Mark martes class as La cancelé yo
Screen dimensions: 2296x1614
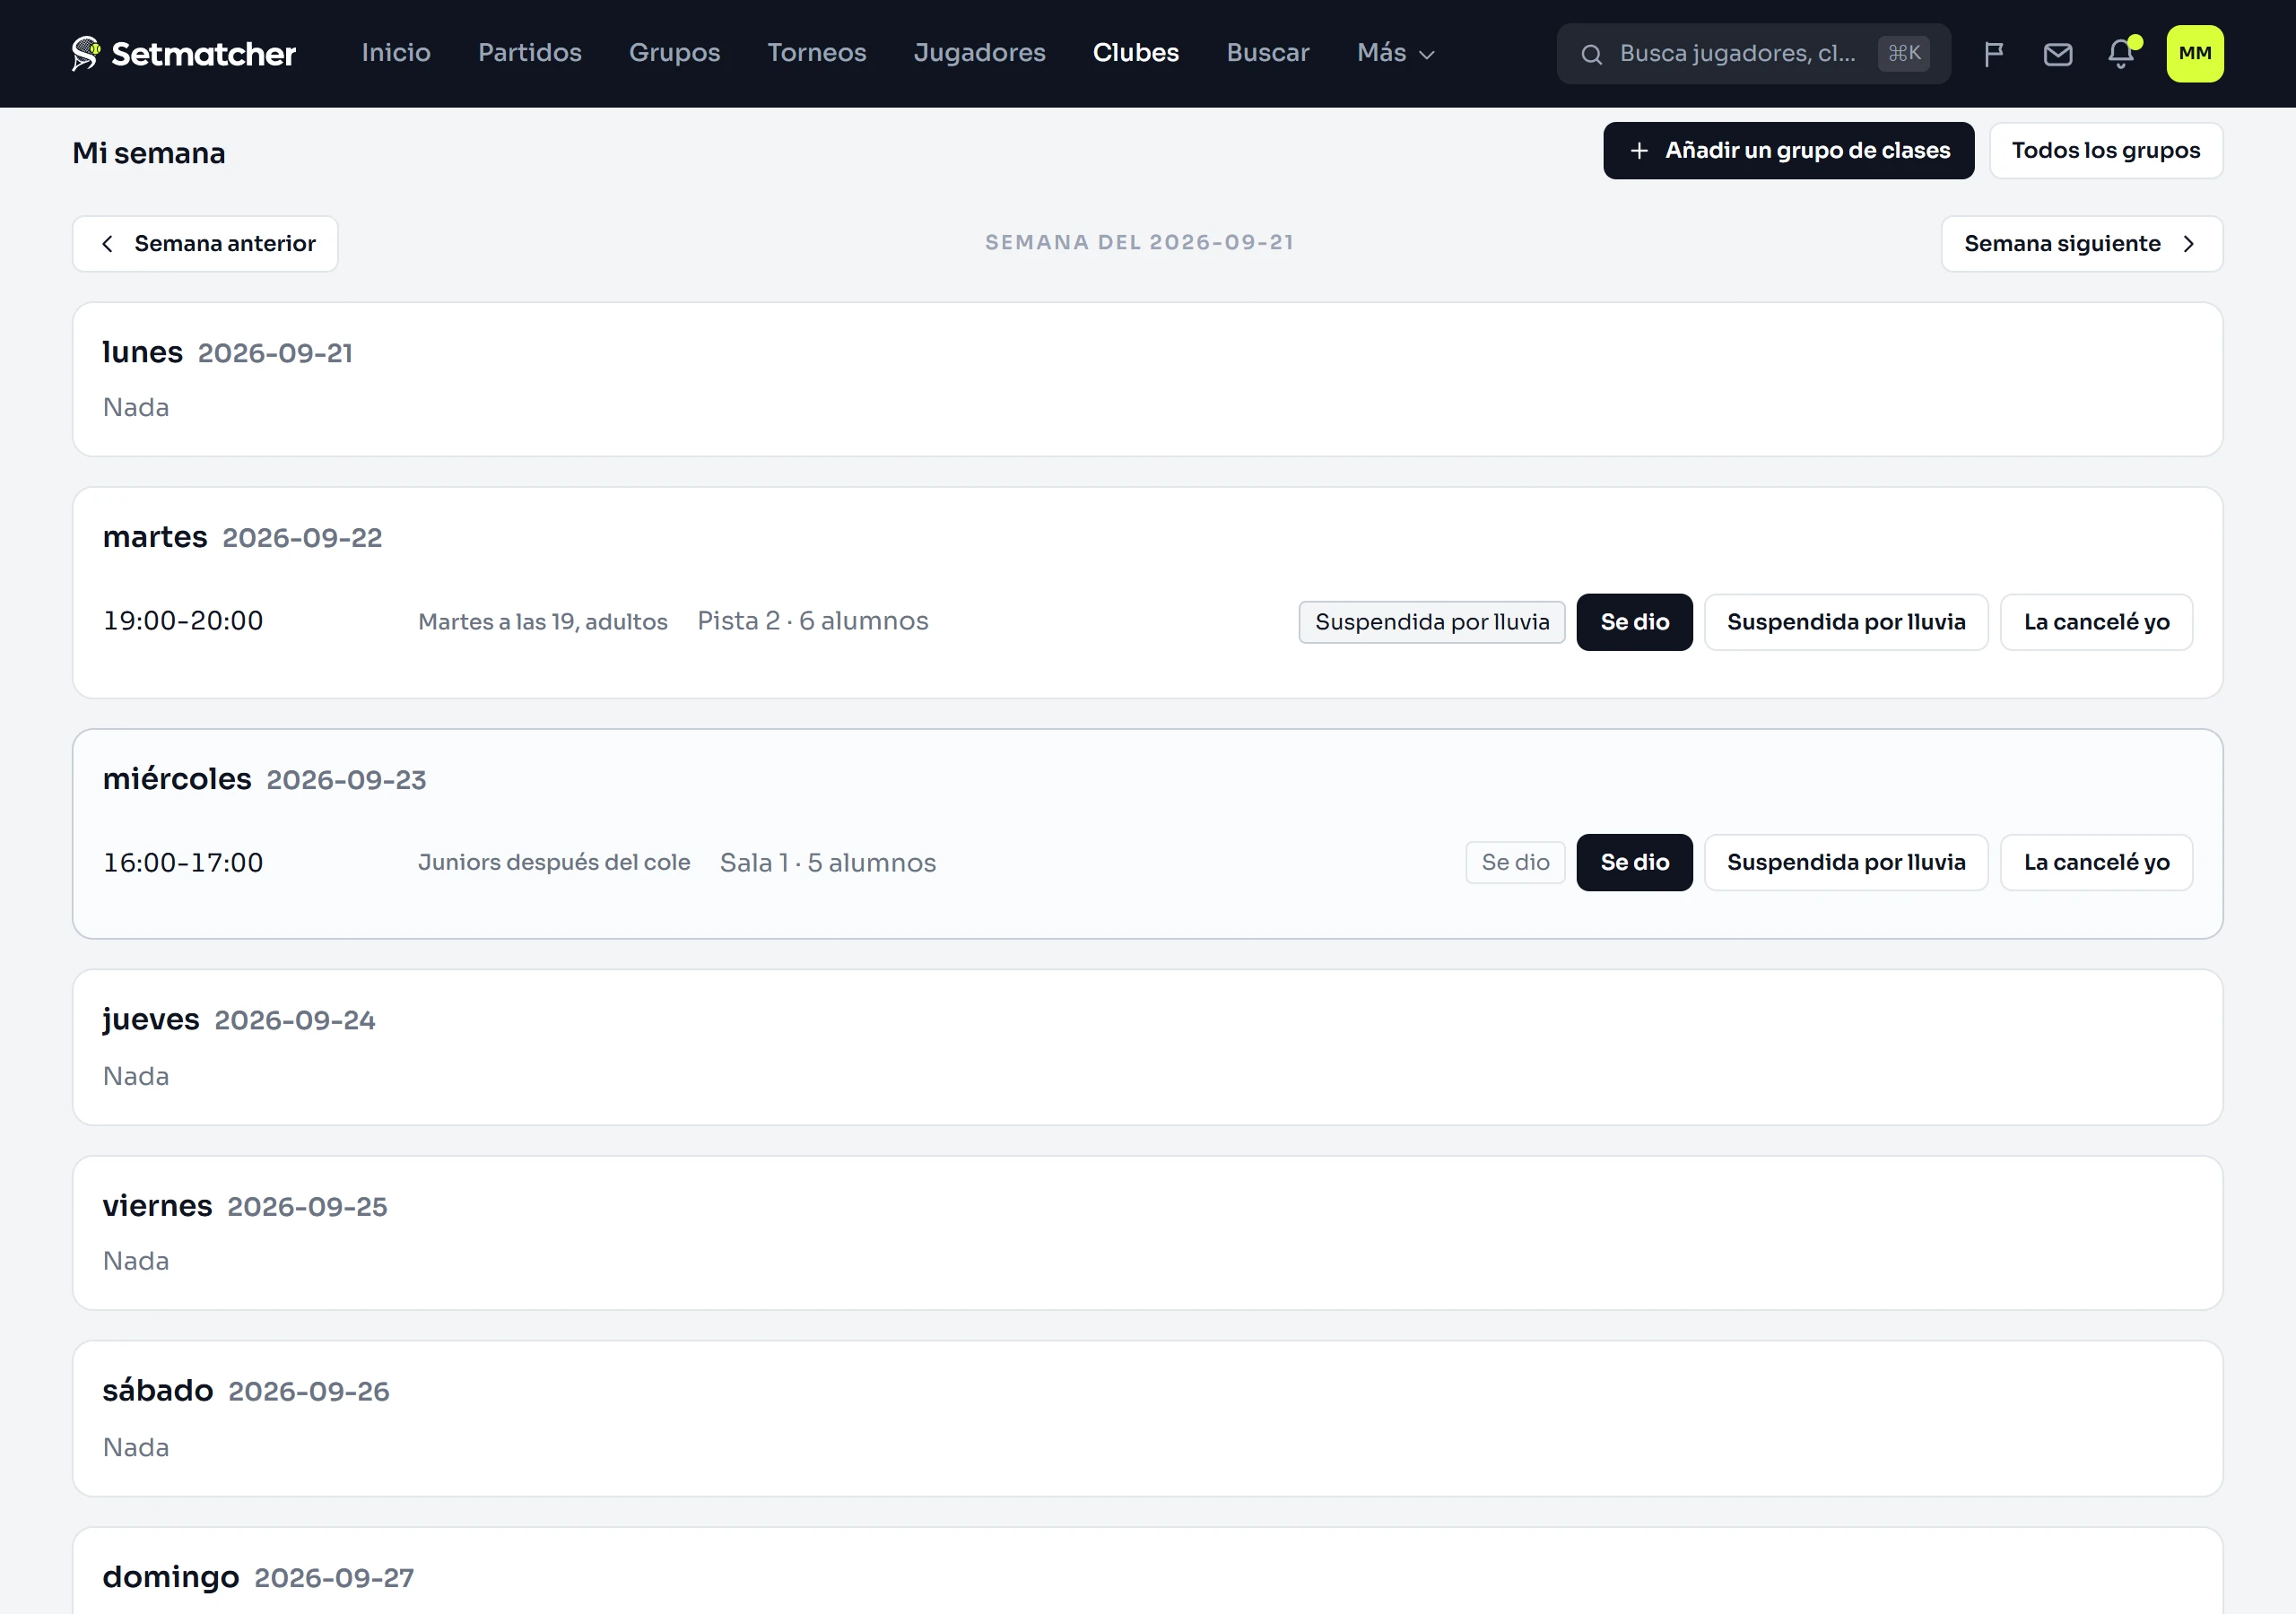pyautogui.click(x=2096, y=622)
